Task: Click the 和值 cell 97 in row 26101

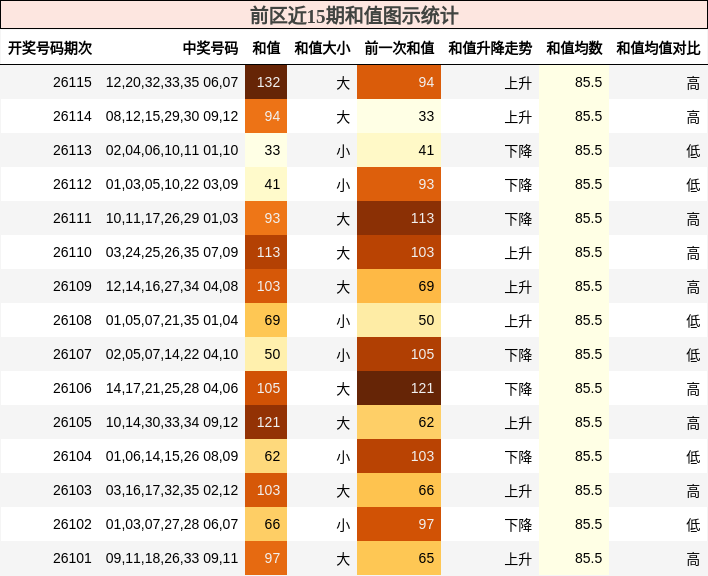Action: pyautogui.click(x=266, y=558)
